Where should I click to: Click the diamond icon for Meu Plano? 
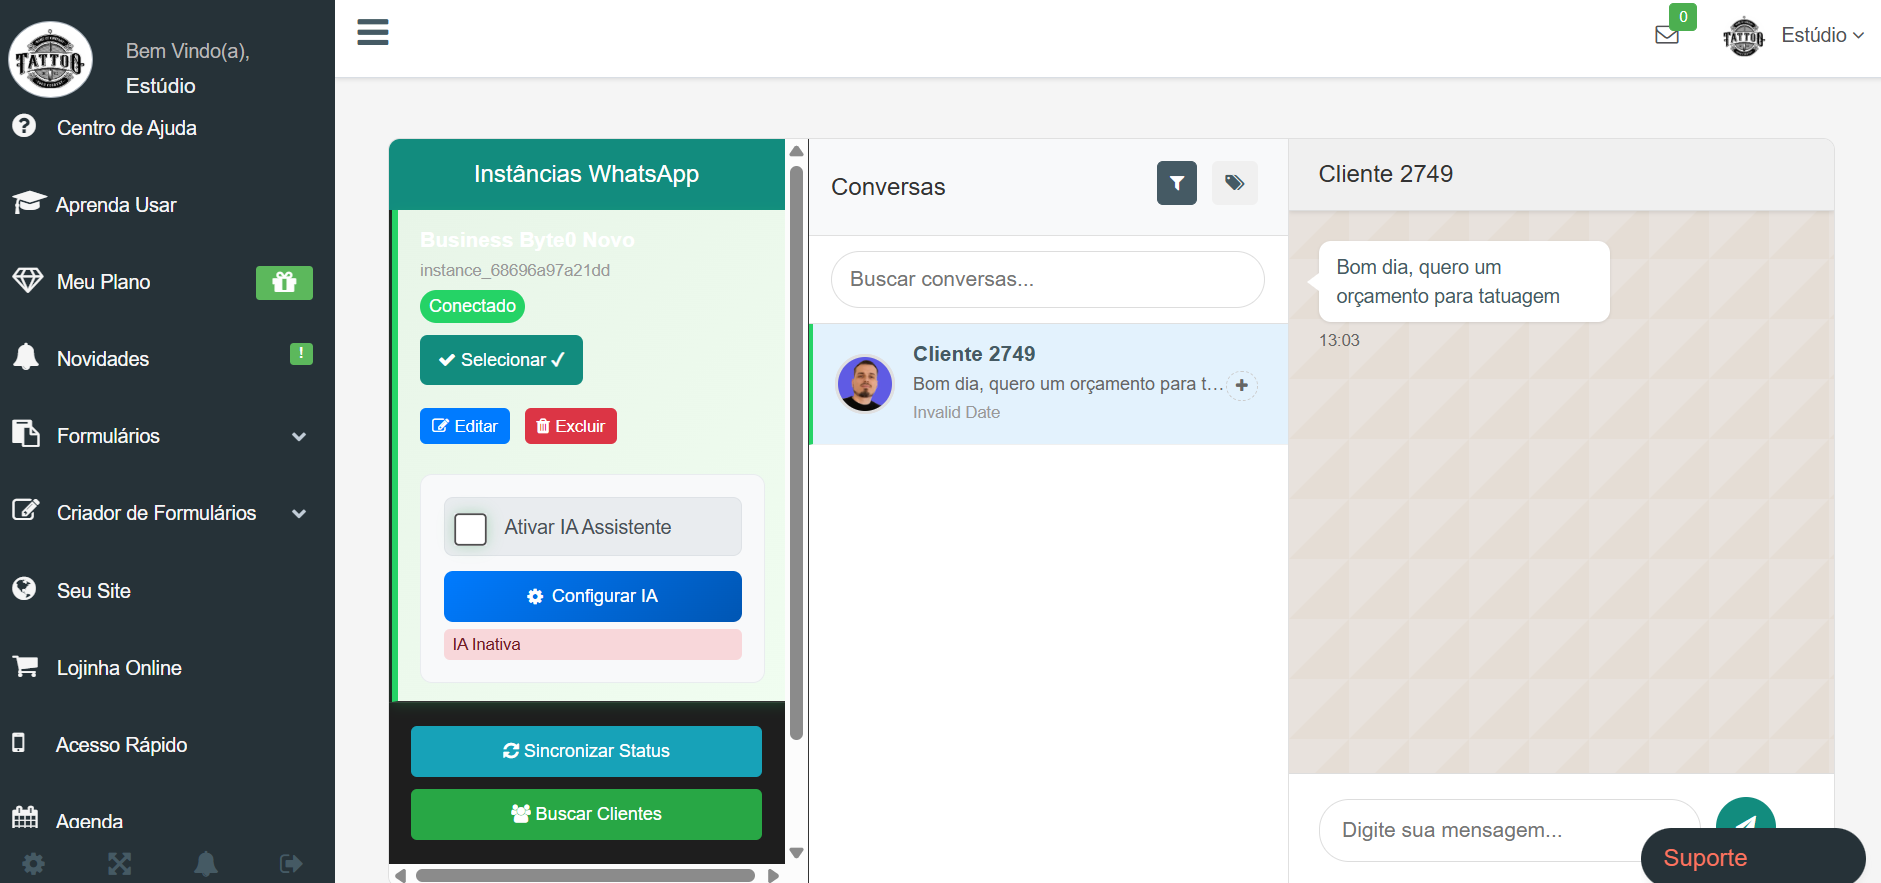point(27,280)
